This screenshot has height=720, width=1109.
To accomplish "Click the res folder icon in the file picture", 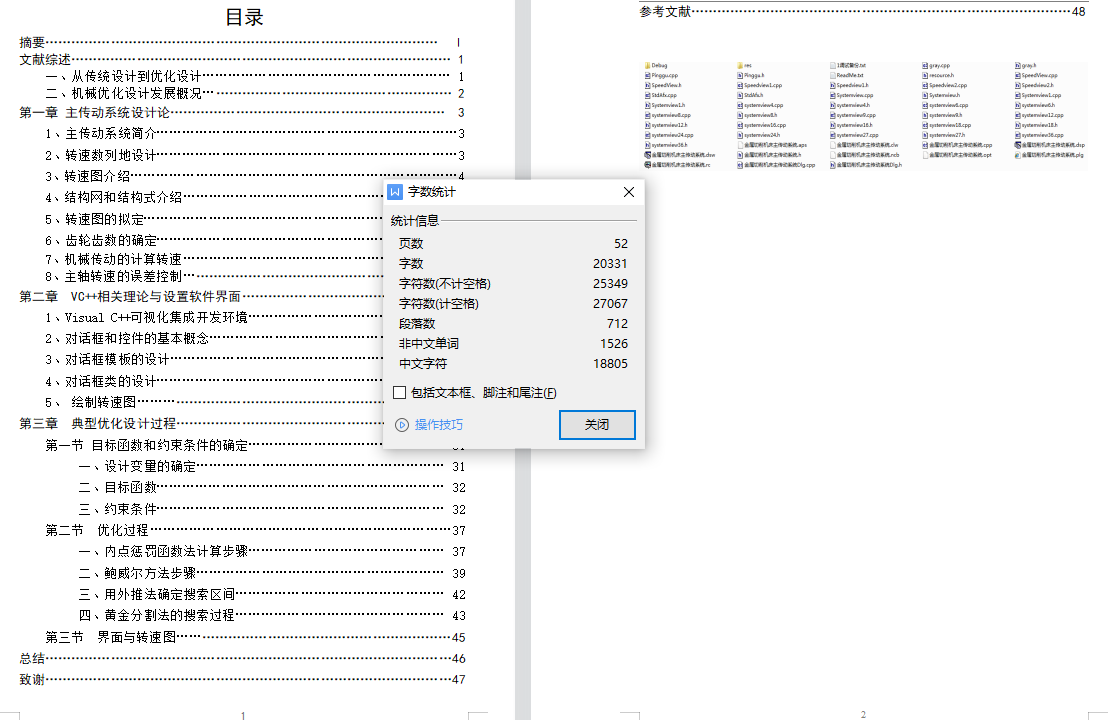I will point(740,65).
